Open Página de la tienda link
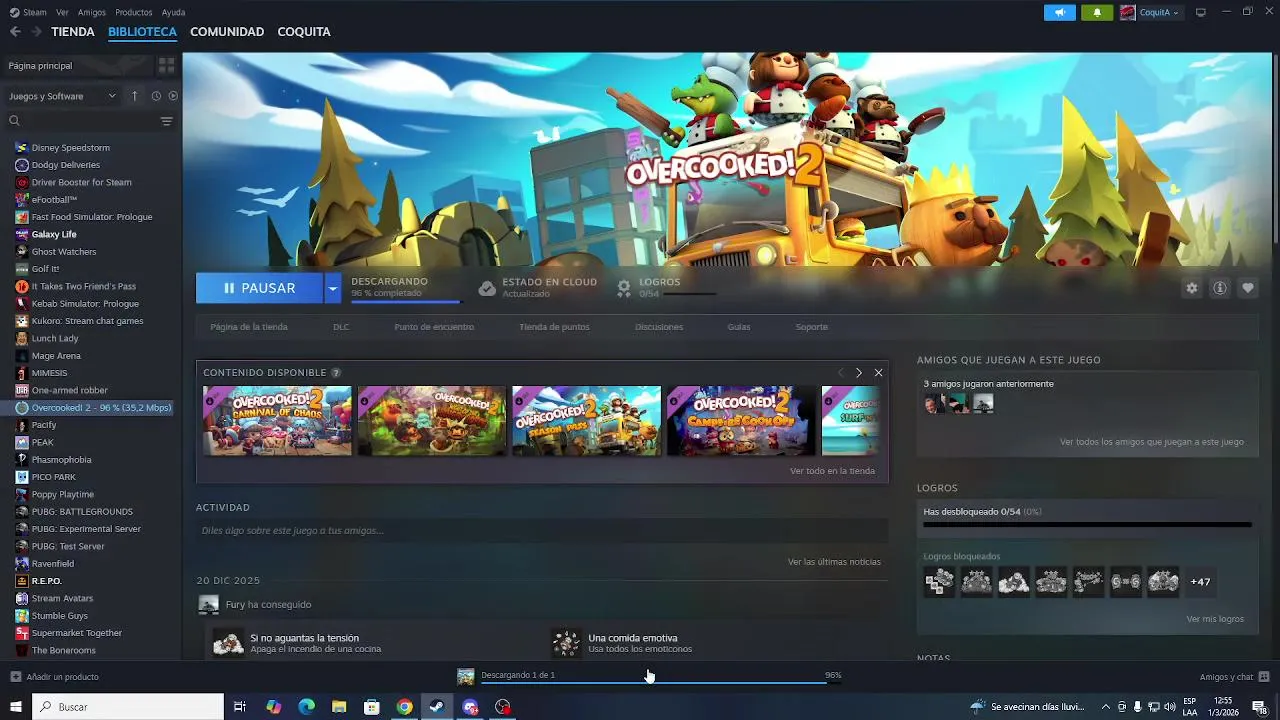The width and height of the screenshot is (1280, 720). (249, 327)
